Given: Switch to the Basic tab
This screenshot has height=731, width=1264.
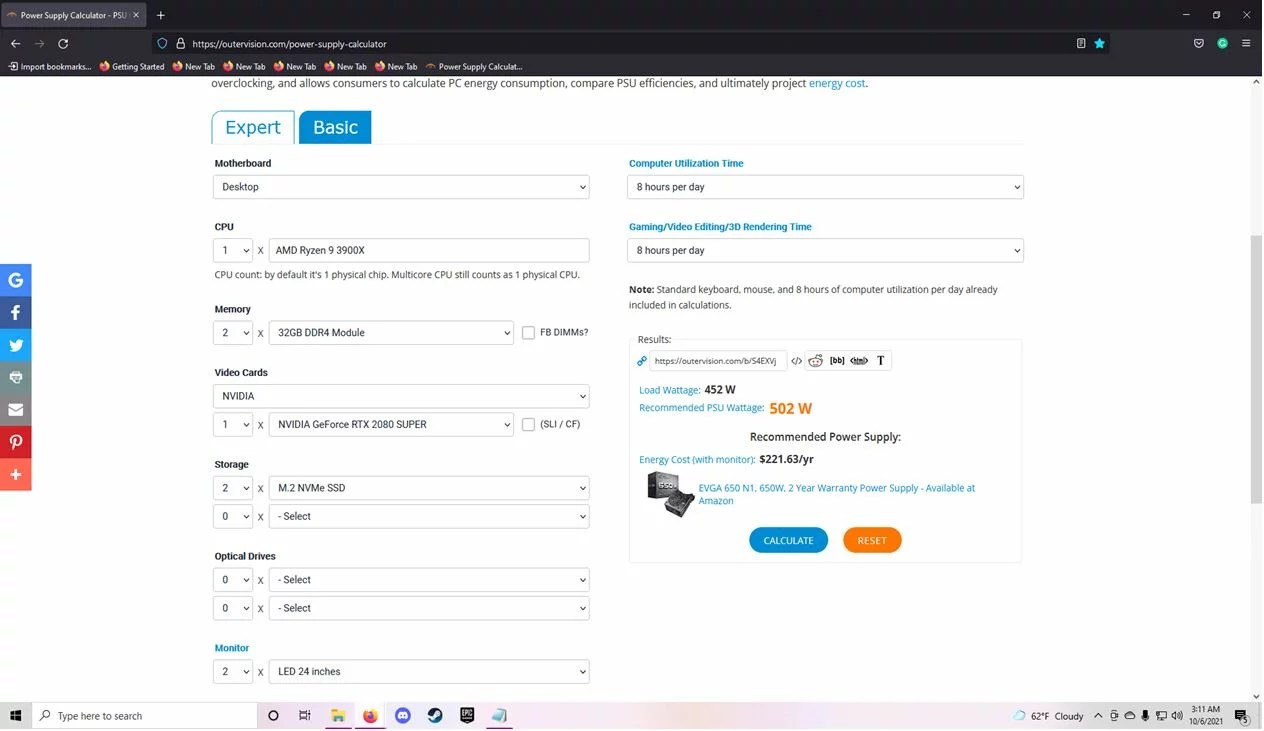Looking at the screenshot, I should pyautogui.click(x=335, y=127).
